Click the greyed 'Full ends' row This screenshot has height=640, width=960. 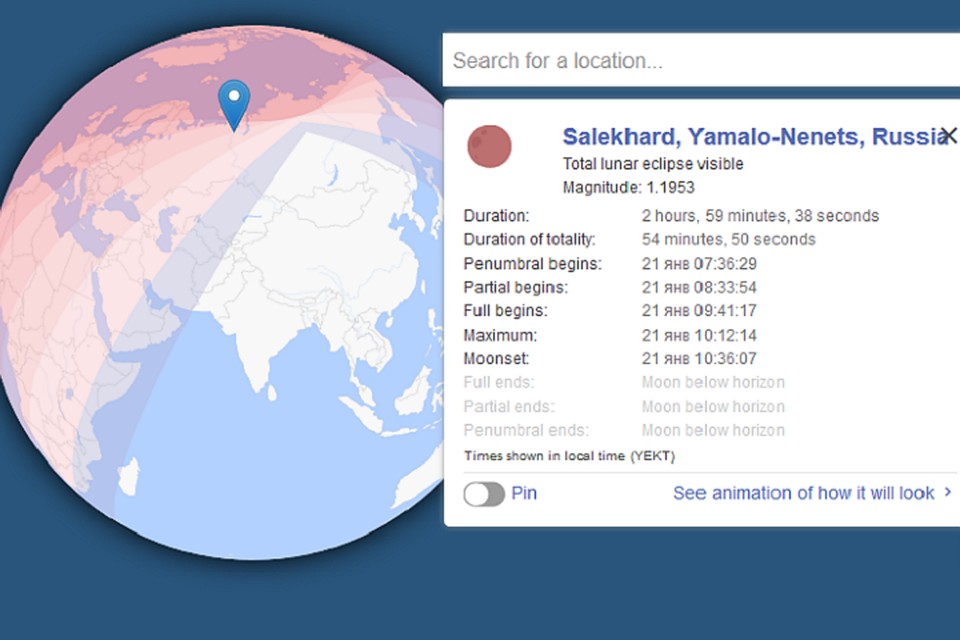tap(624, 383)
